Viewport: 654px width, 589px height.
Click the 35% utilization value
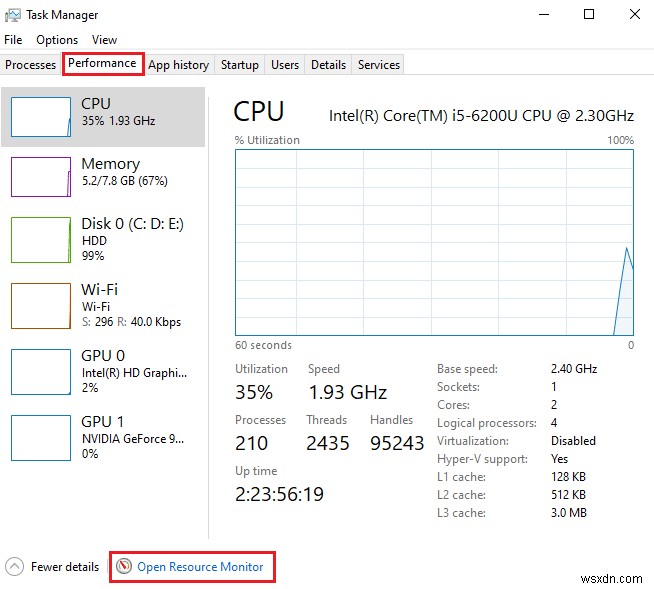point(254,392)
